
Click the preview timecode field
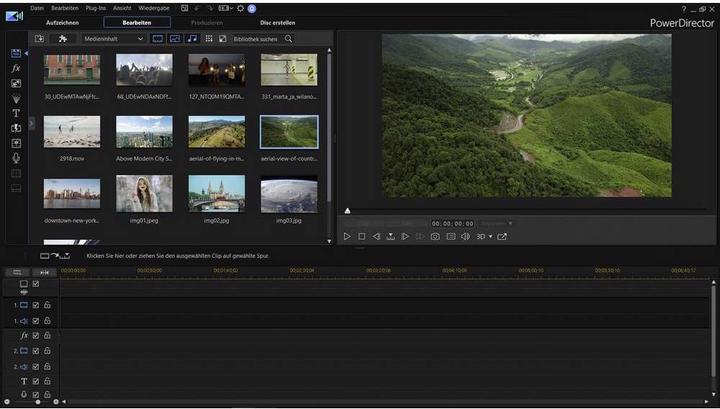452,224
